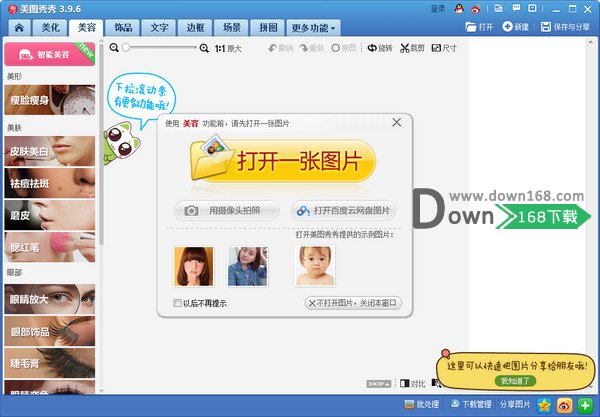The image size is (600, 417).
Task: Select the 眼睛放大 eye enlarge tool
Action: 50,299
